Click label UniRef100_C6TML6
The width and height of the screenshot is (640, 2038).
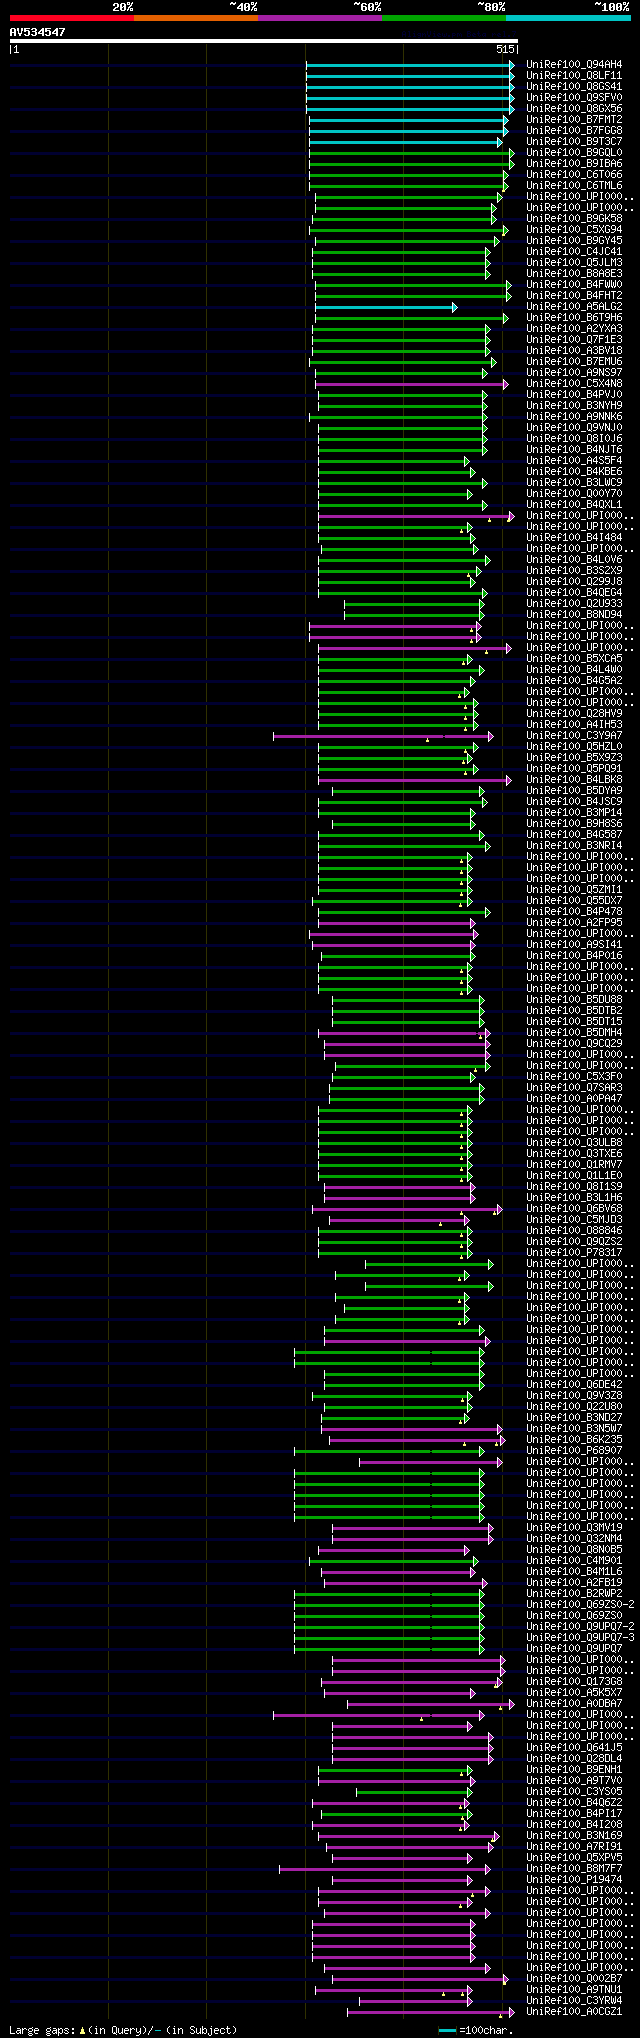574,186
